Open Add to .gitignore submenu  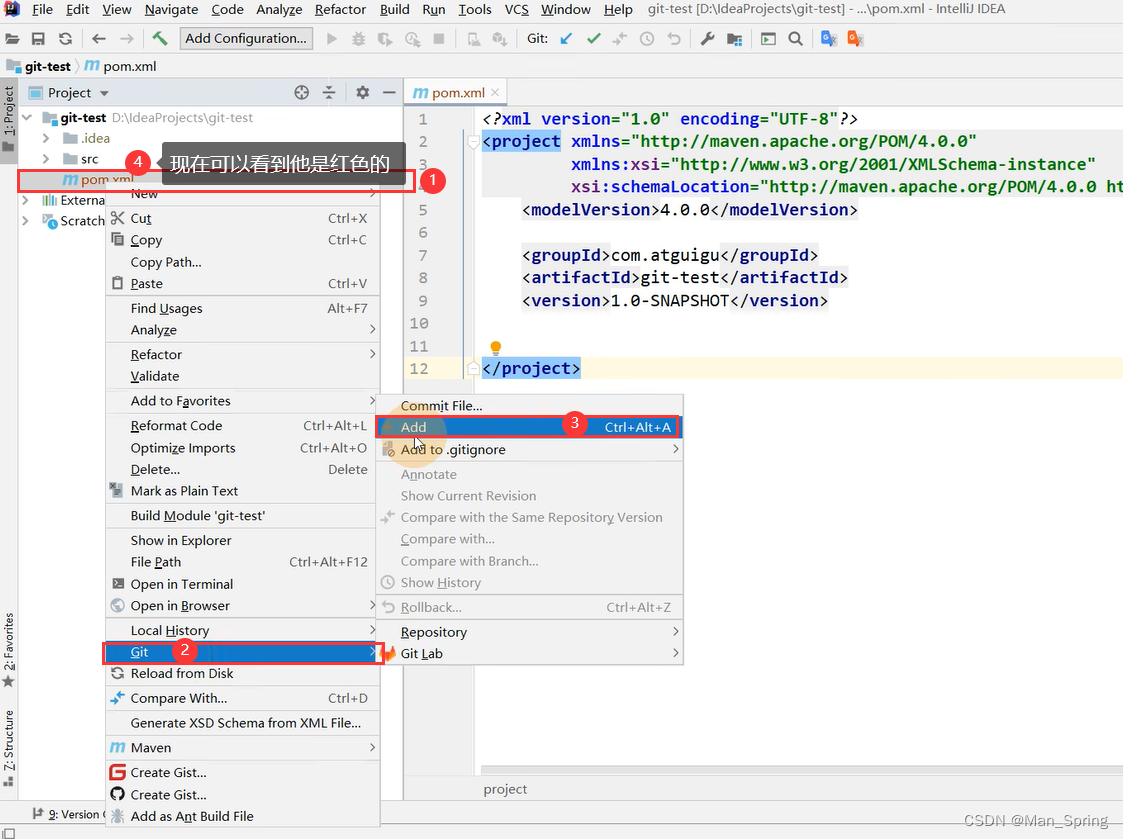coord(530,449)
